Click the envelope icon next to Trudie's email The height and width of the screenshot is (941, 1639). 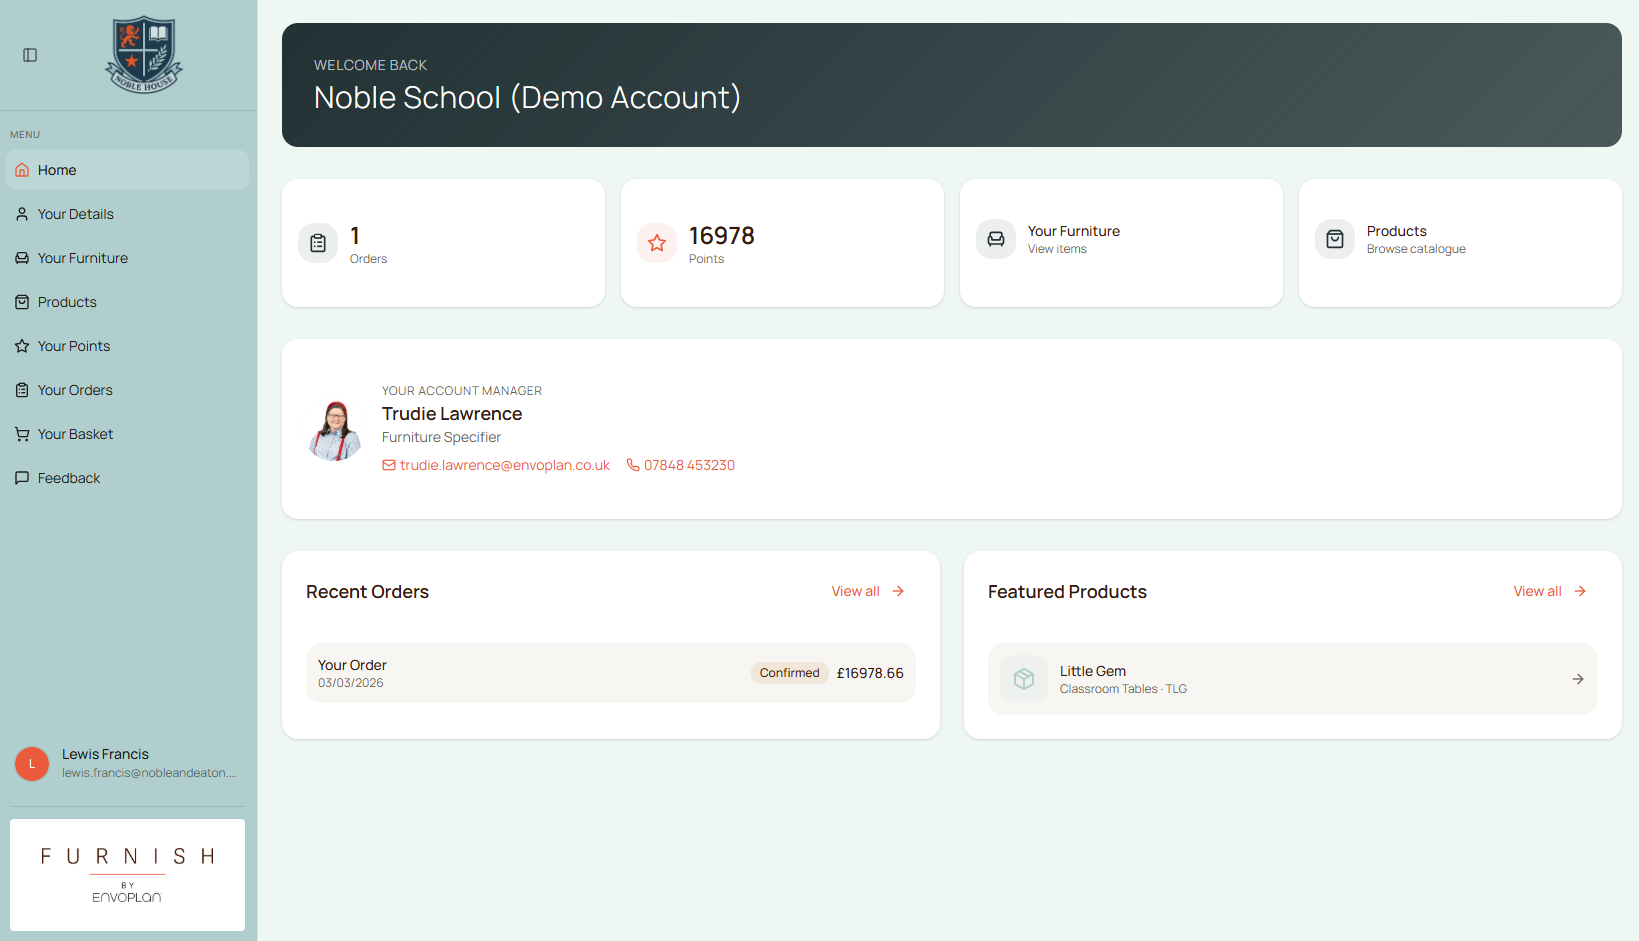click(389, 465)
